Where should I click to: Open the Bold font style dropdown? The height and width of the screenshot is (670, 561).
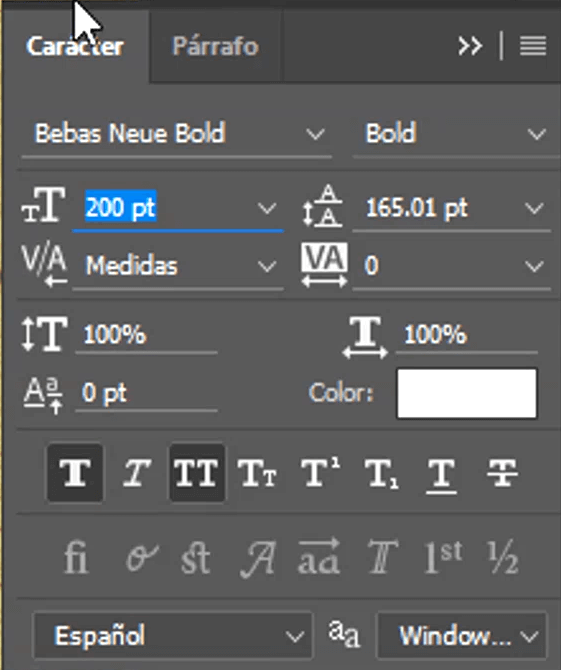point(454,133)
